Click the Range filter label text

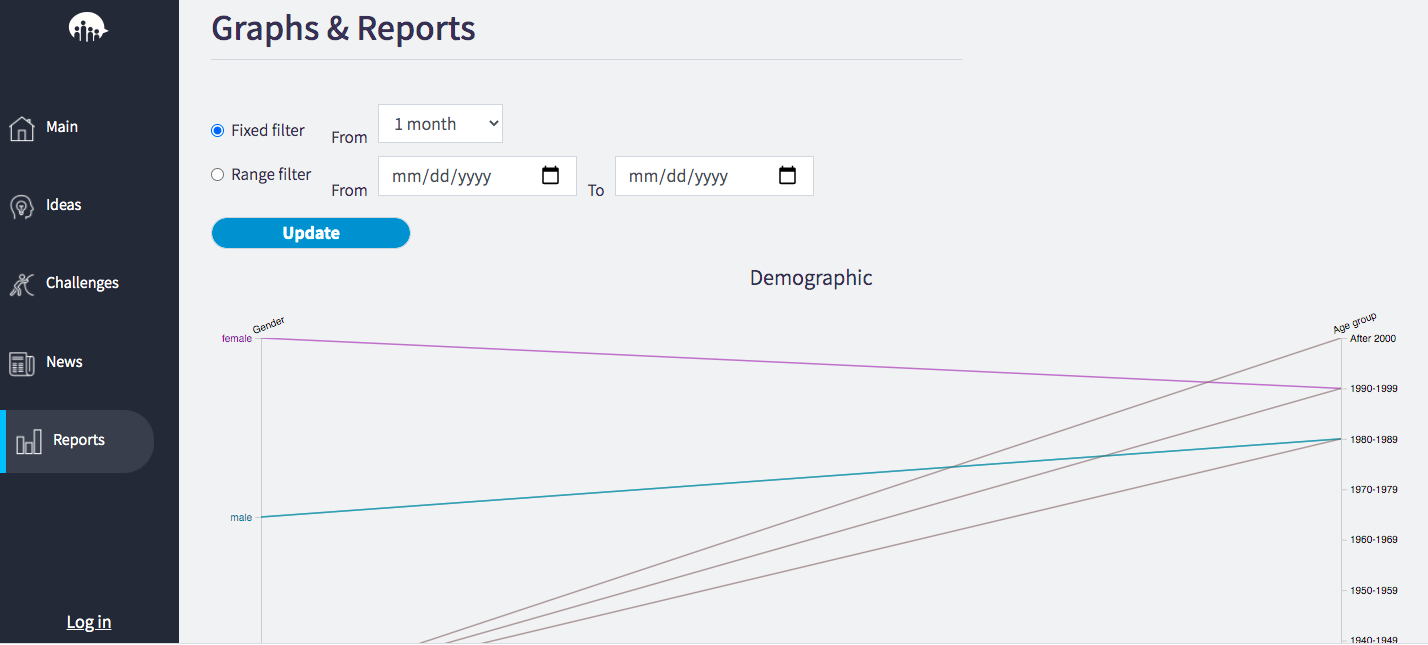click(271, 174)
